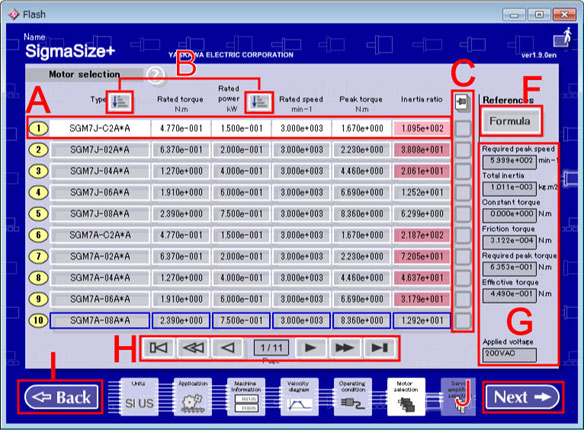
Task: Select motor type SGM7J-08A*A
Action: click(x=100, y=214)
